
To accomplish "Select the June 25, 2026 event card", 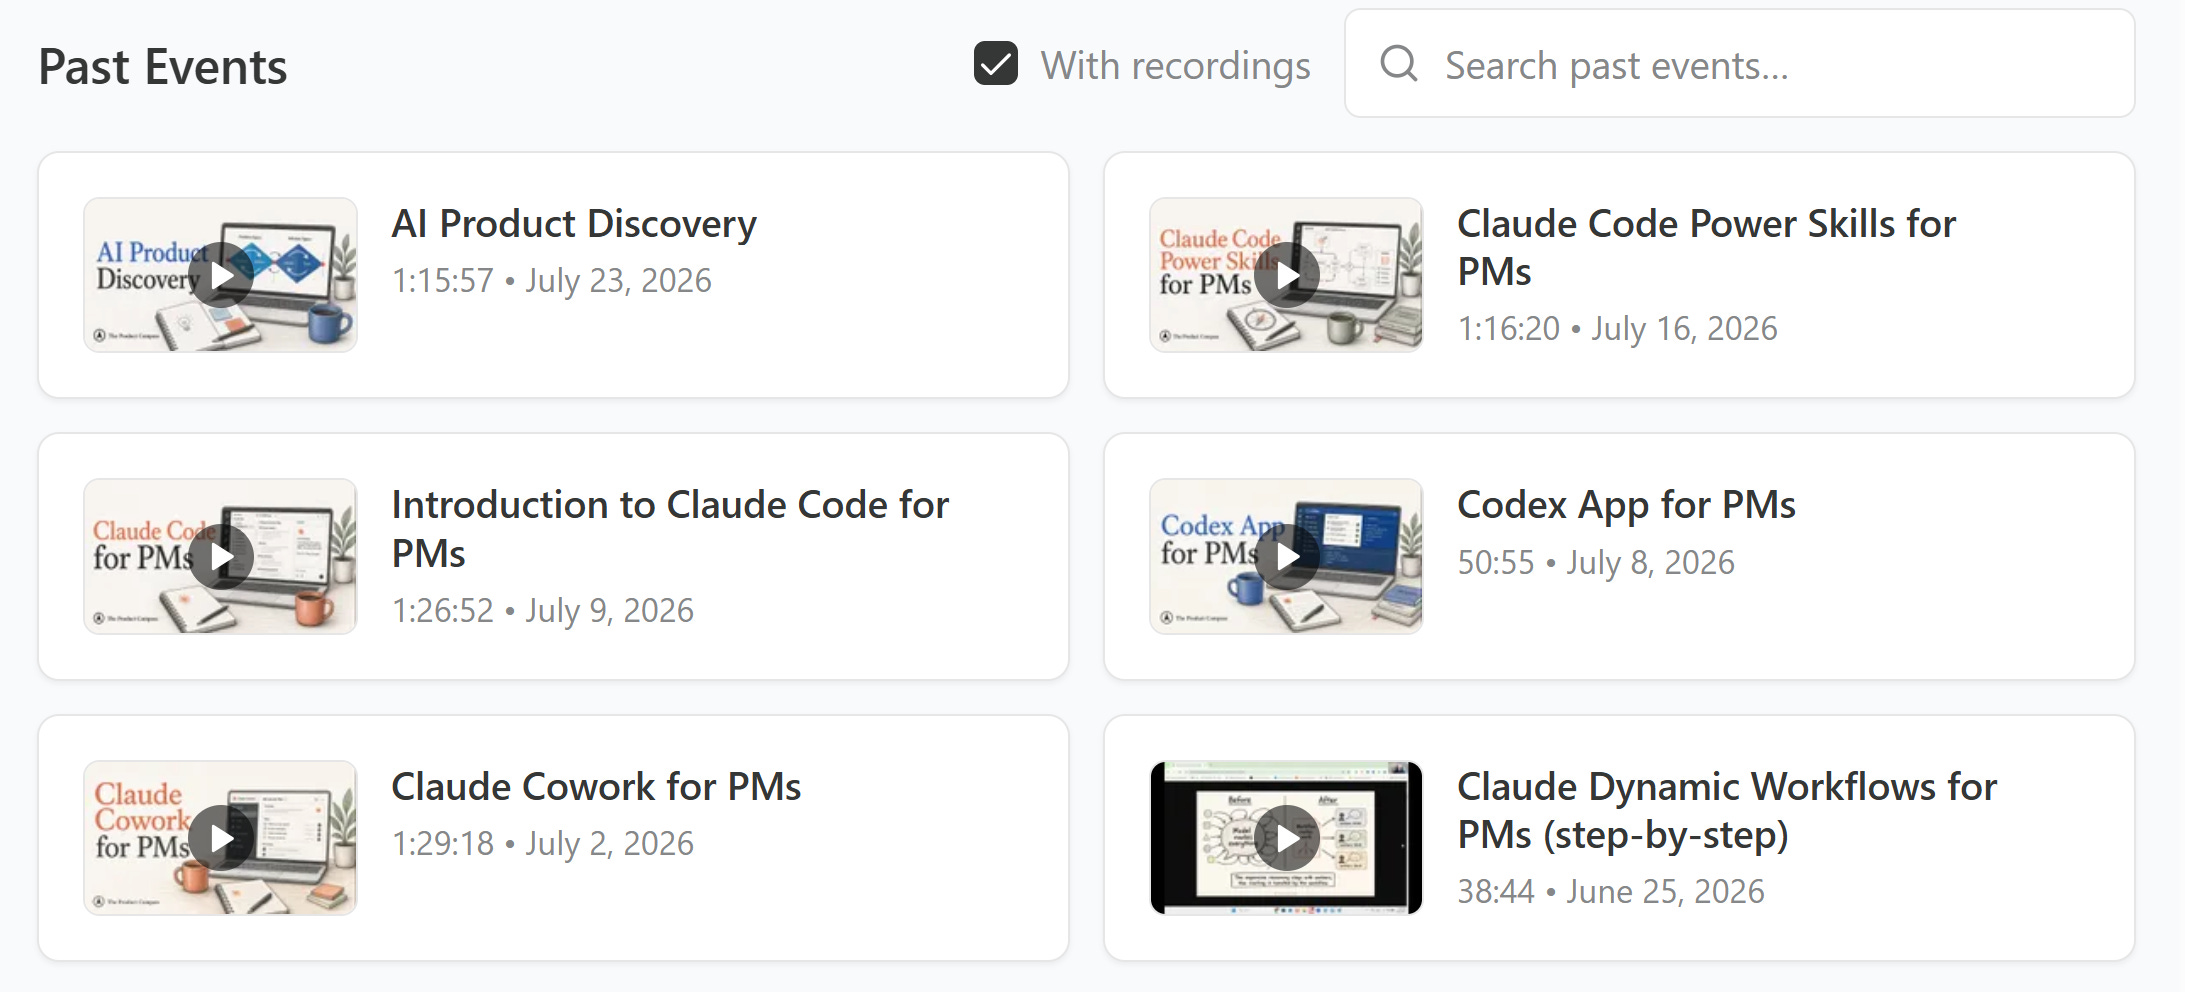I will coord(1619,838).
